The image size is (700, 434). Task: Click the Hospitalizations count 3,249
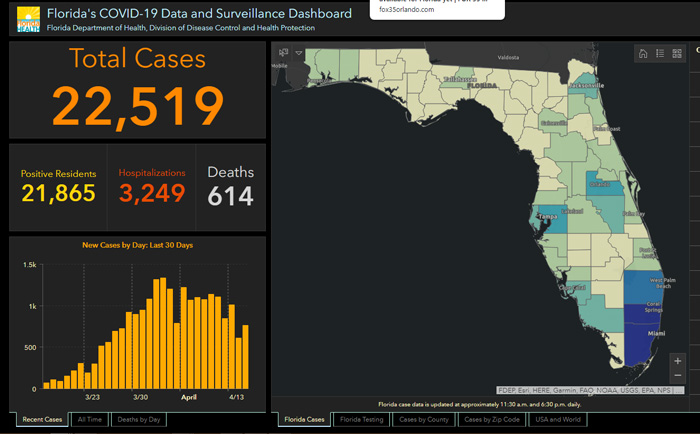coord(153,192)
